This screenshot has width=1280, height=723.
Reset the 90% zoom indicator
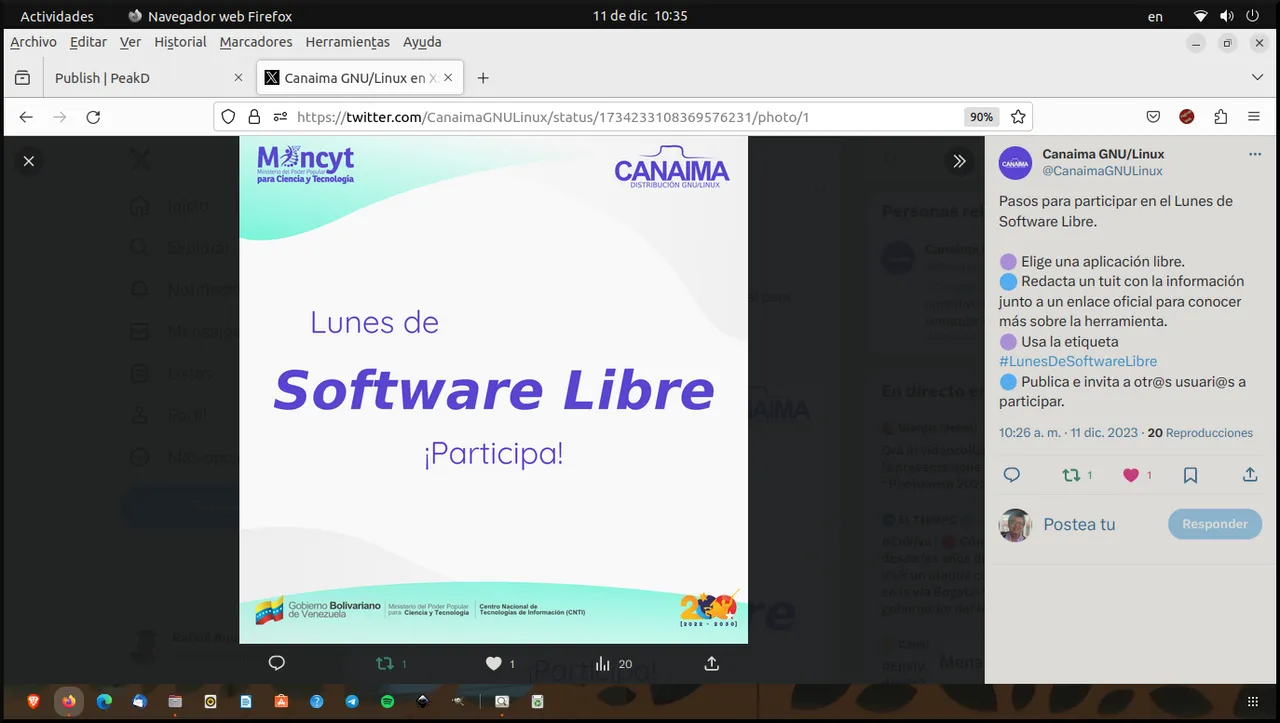click(981, 117)
